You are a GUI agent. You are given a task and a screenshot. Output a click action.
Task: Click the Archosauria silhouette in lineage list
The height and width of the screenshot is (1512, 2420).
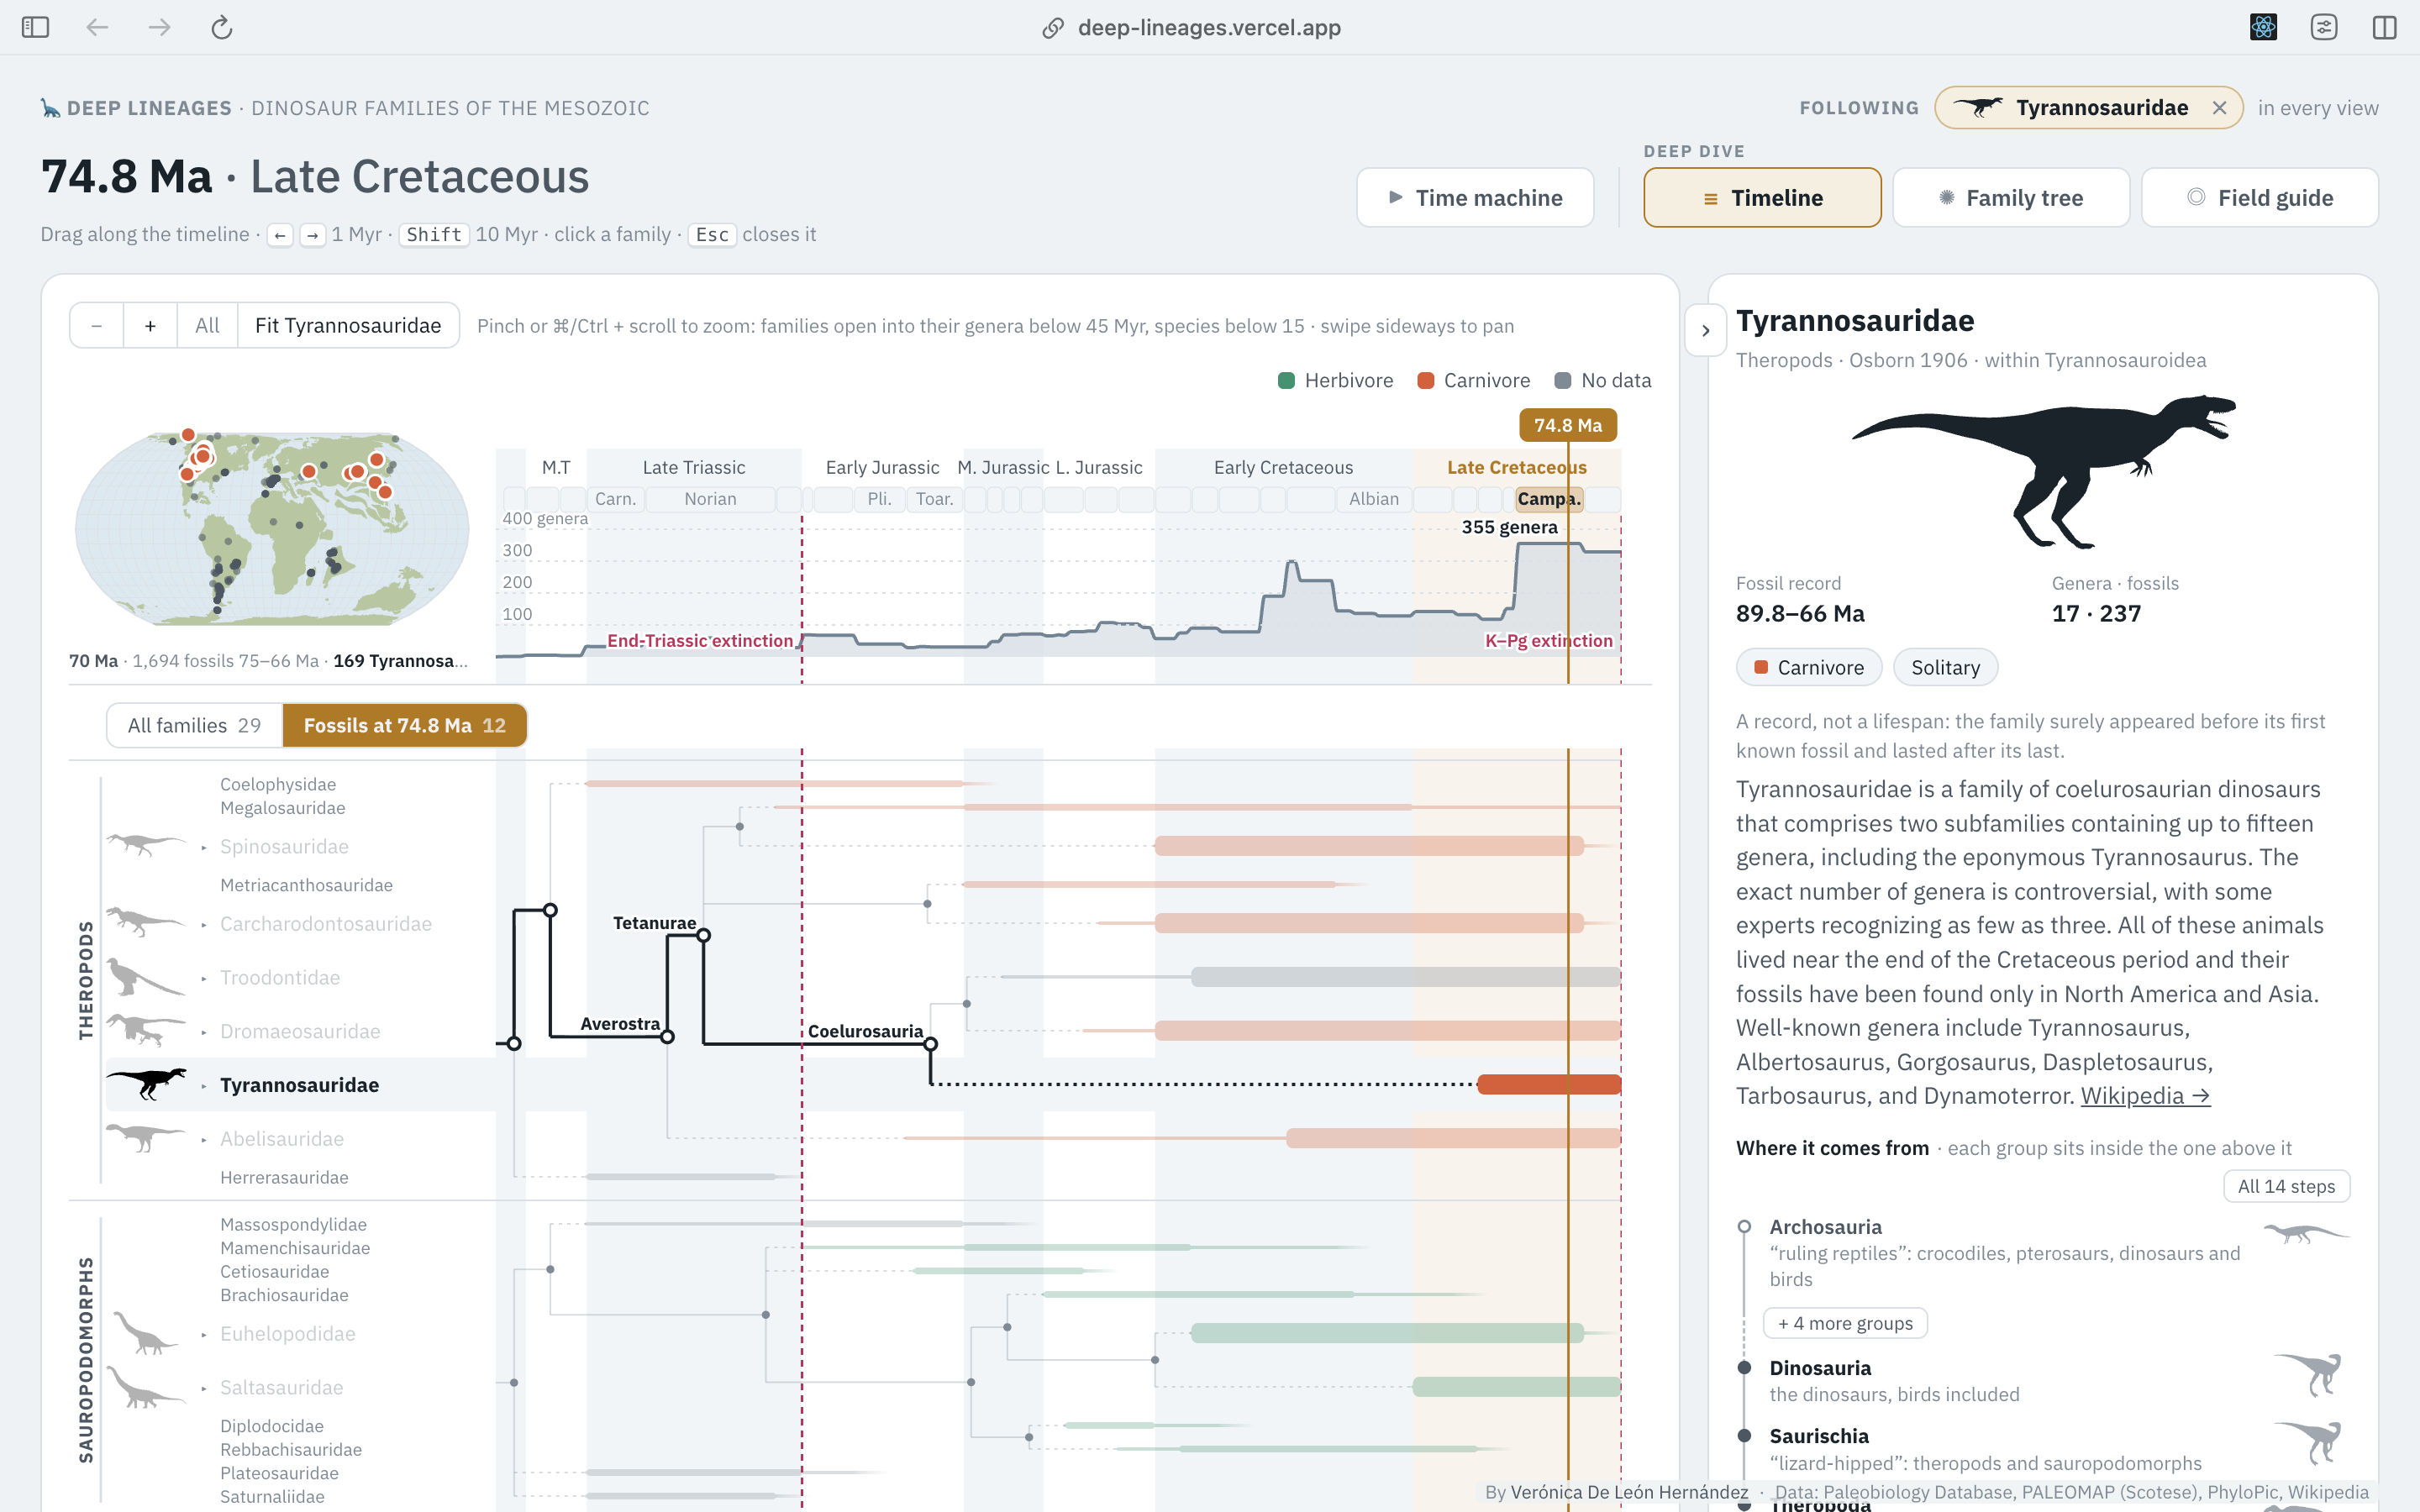tap(2305, 1234)
